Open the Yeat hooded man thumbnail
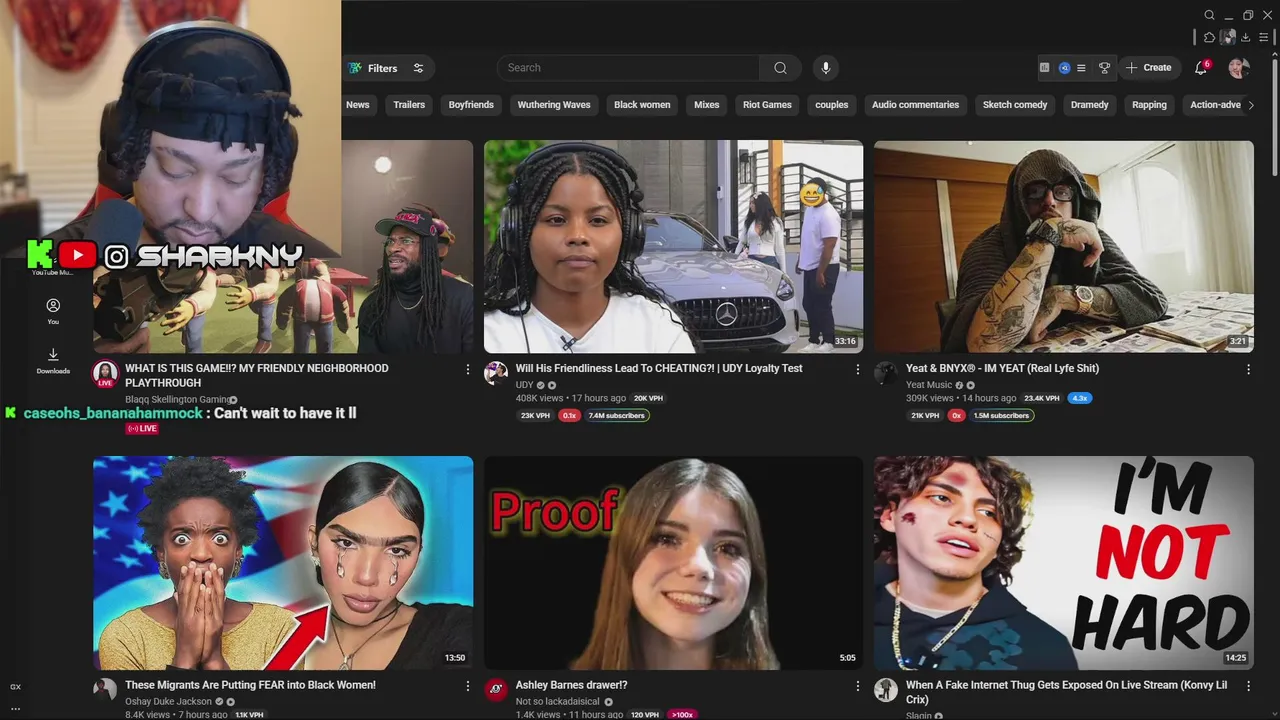Image resolution: width=1280 pixels, height=720 pixels. coord(1064,246)
